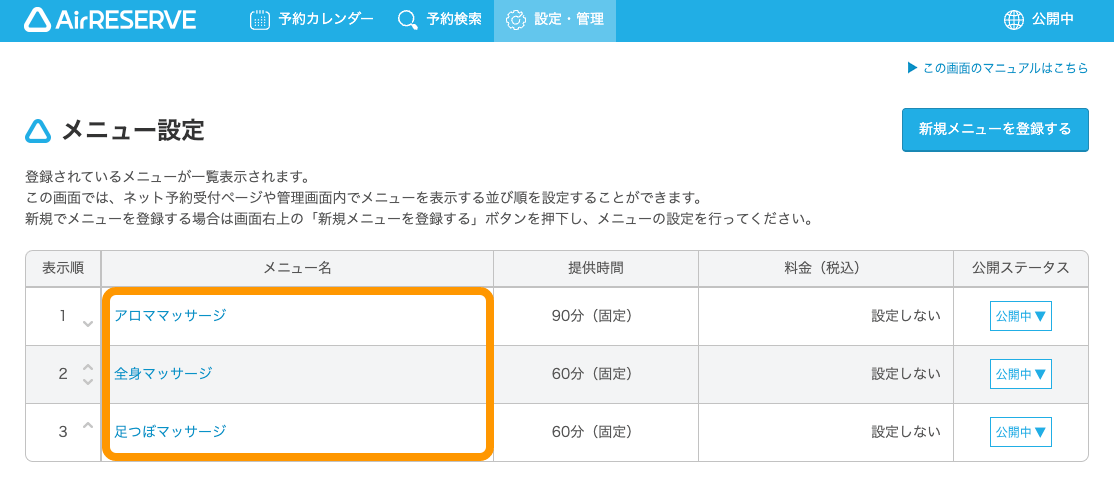The width and height of the screenshot is (1114, 492).
Task: Open the 全身マッサージ menu link
Action: 163,373
